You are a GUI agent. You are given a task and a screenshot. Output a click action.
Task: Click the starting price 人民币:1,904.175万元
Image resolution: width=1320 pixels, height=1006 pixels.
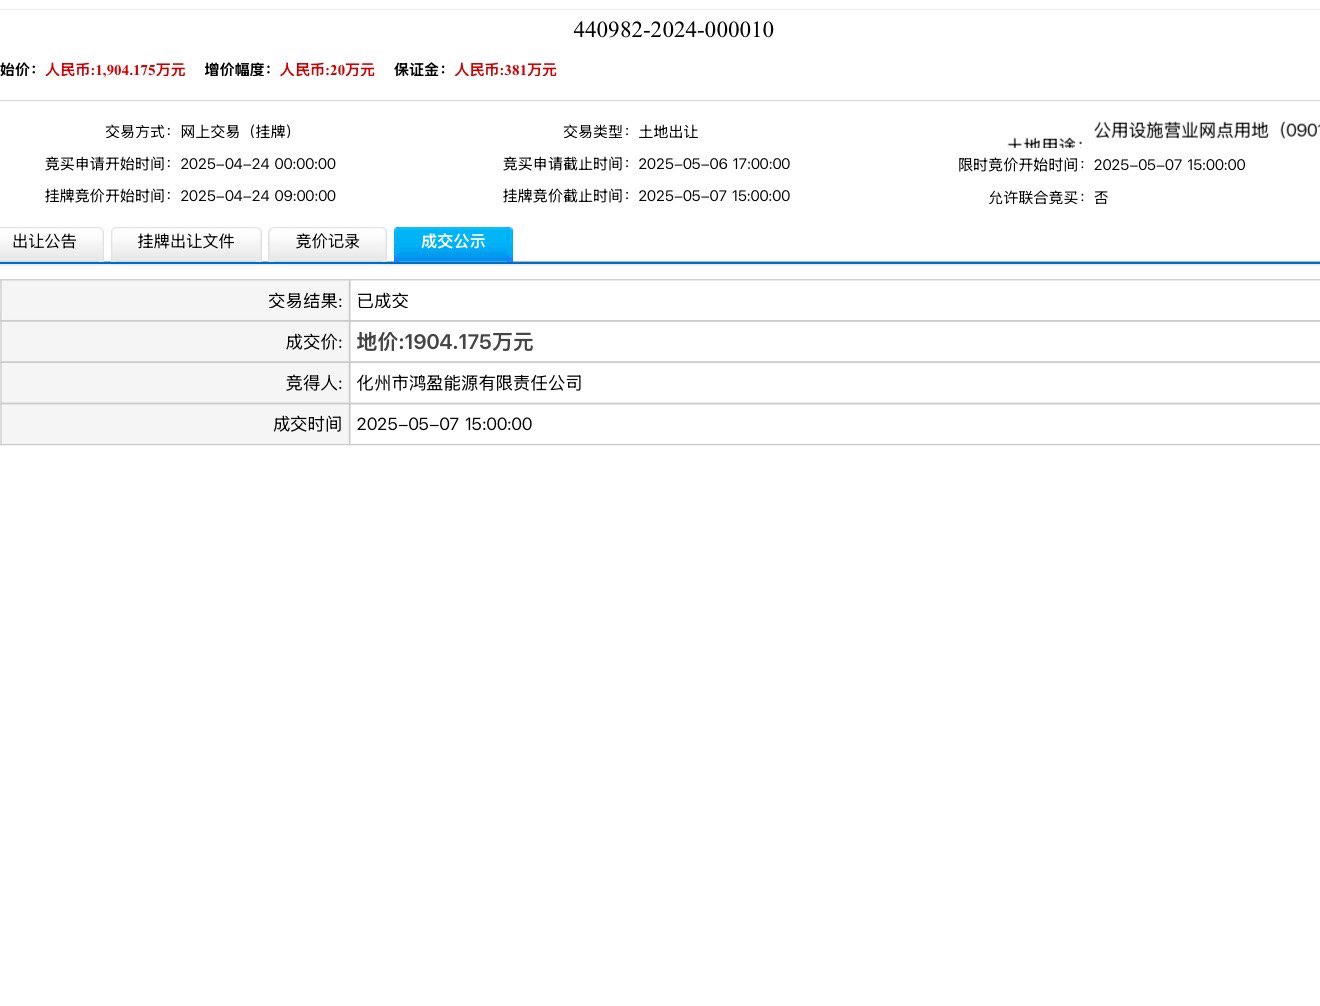[115, 70]
